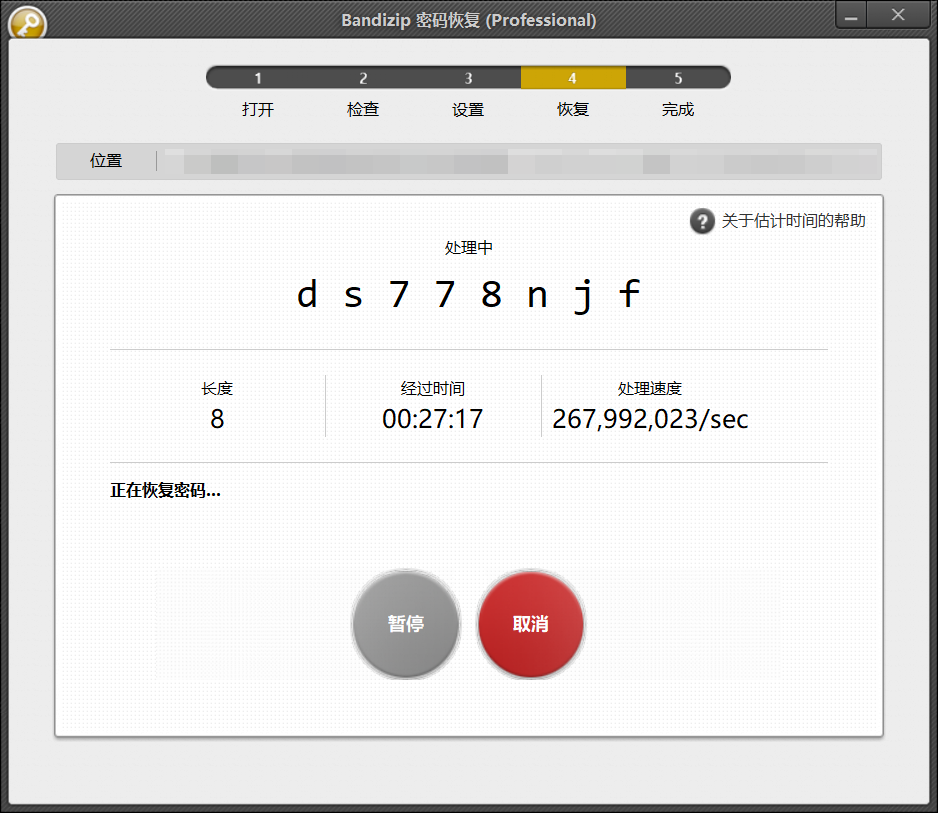Click the question mark help icon
This screenshot has height=813, width=938.
tap(702, 221)
